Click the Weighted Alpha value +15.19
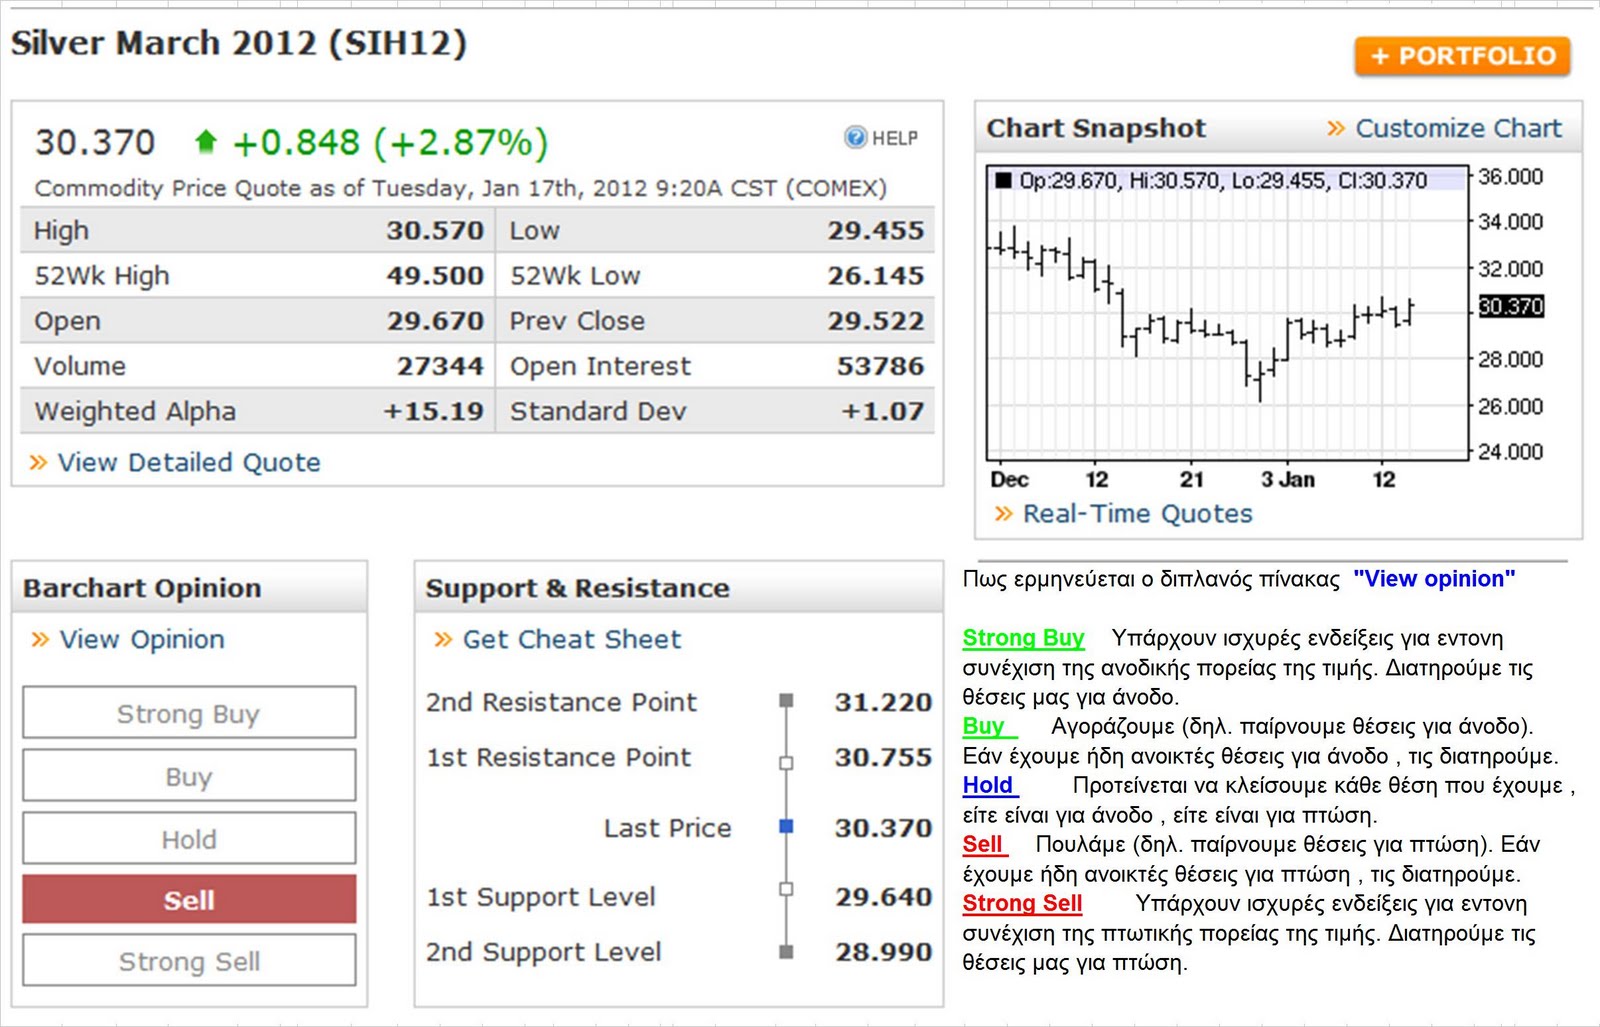Viewport: 1600px width, 1027px height. (434, 411)
